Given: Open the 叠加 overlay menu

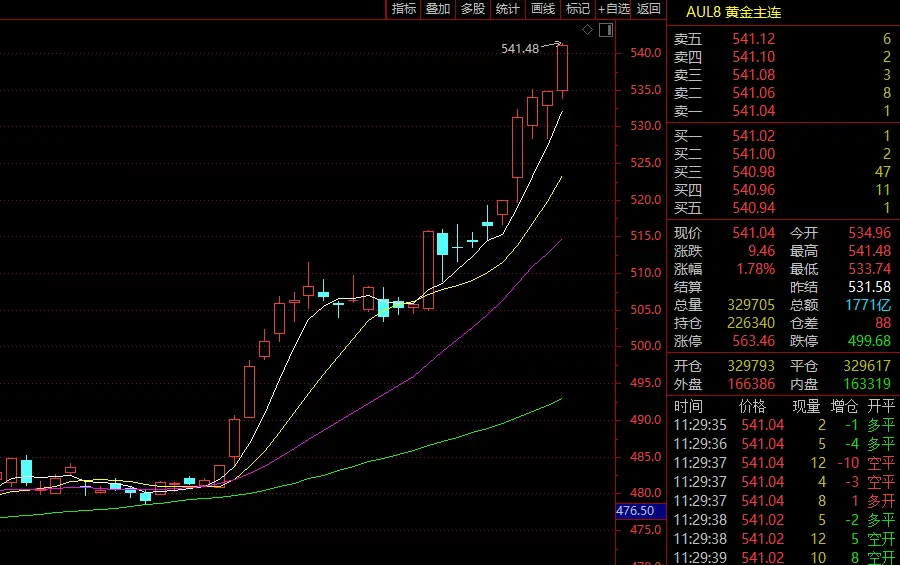Looking at the screenshot, I should (x=438, y=9).
